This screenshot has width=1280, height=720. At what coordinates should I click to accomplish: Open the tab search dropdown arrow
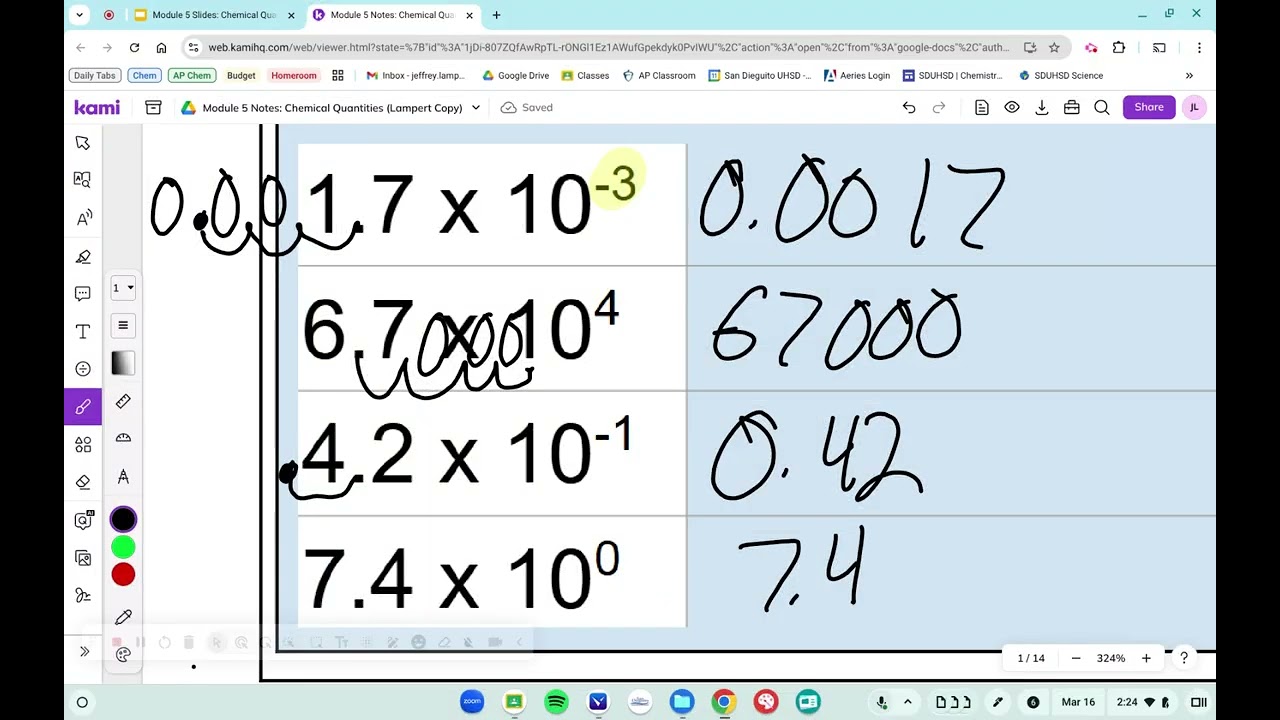pyautogui.click(x=81, y=15)
